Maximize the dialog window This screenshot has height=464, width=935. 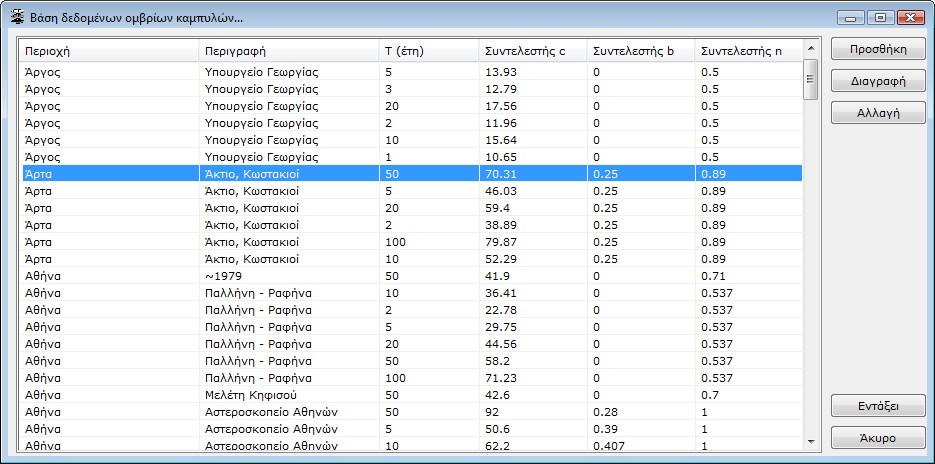881,17
